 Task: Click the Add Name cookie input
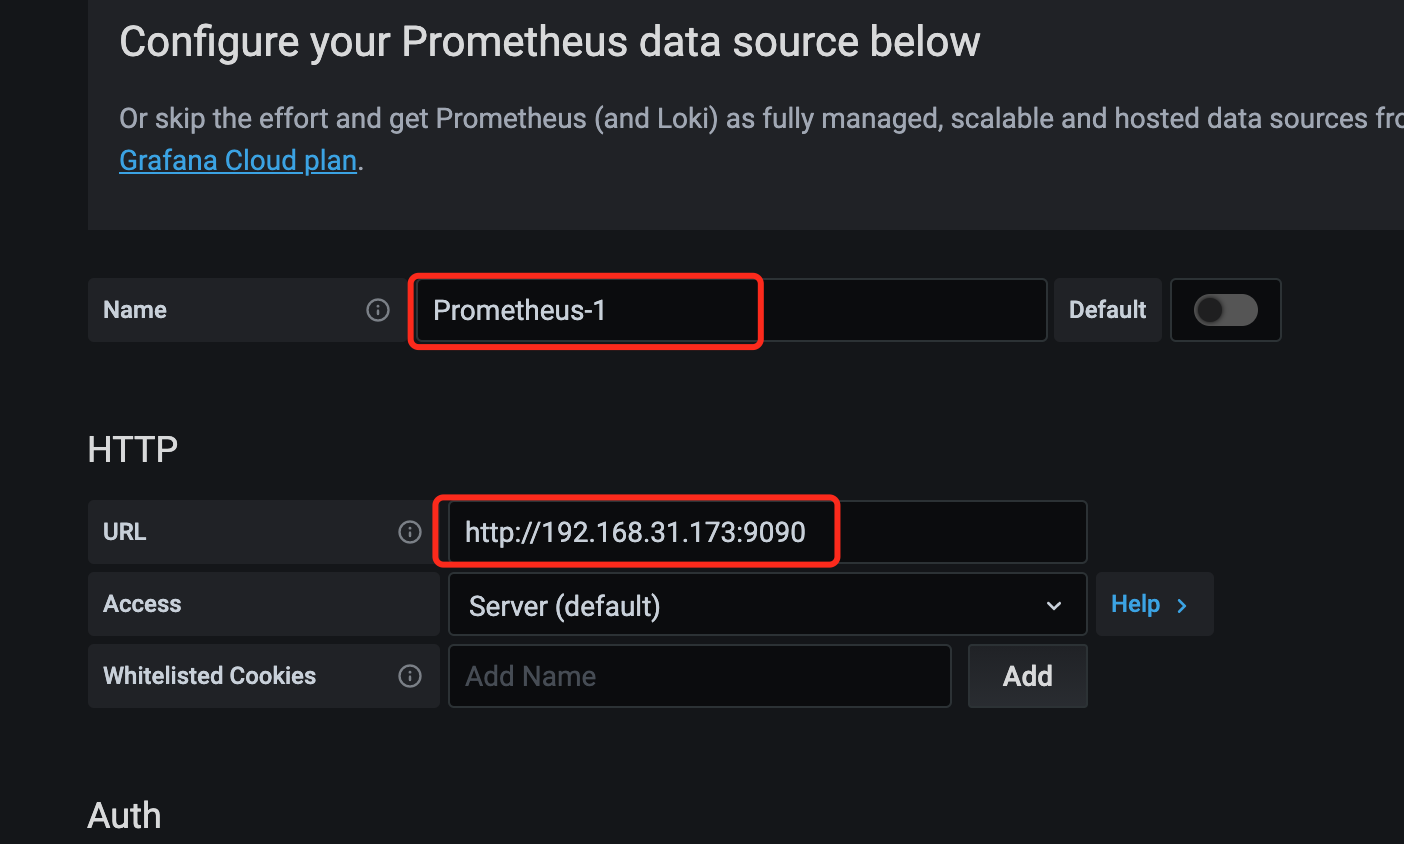[x=699, y=676]
